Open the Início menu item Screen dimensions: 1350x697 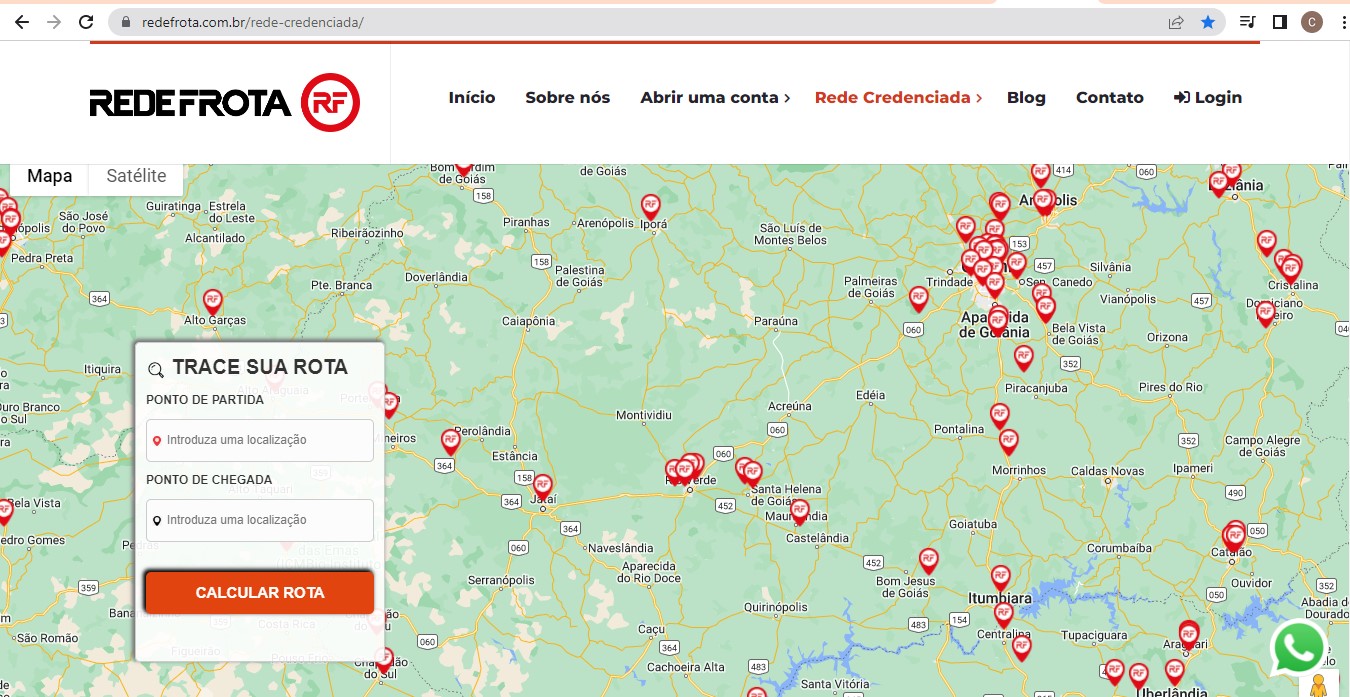(472, 97)
